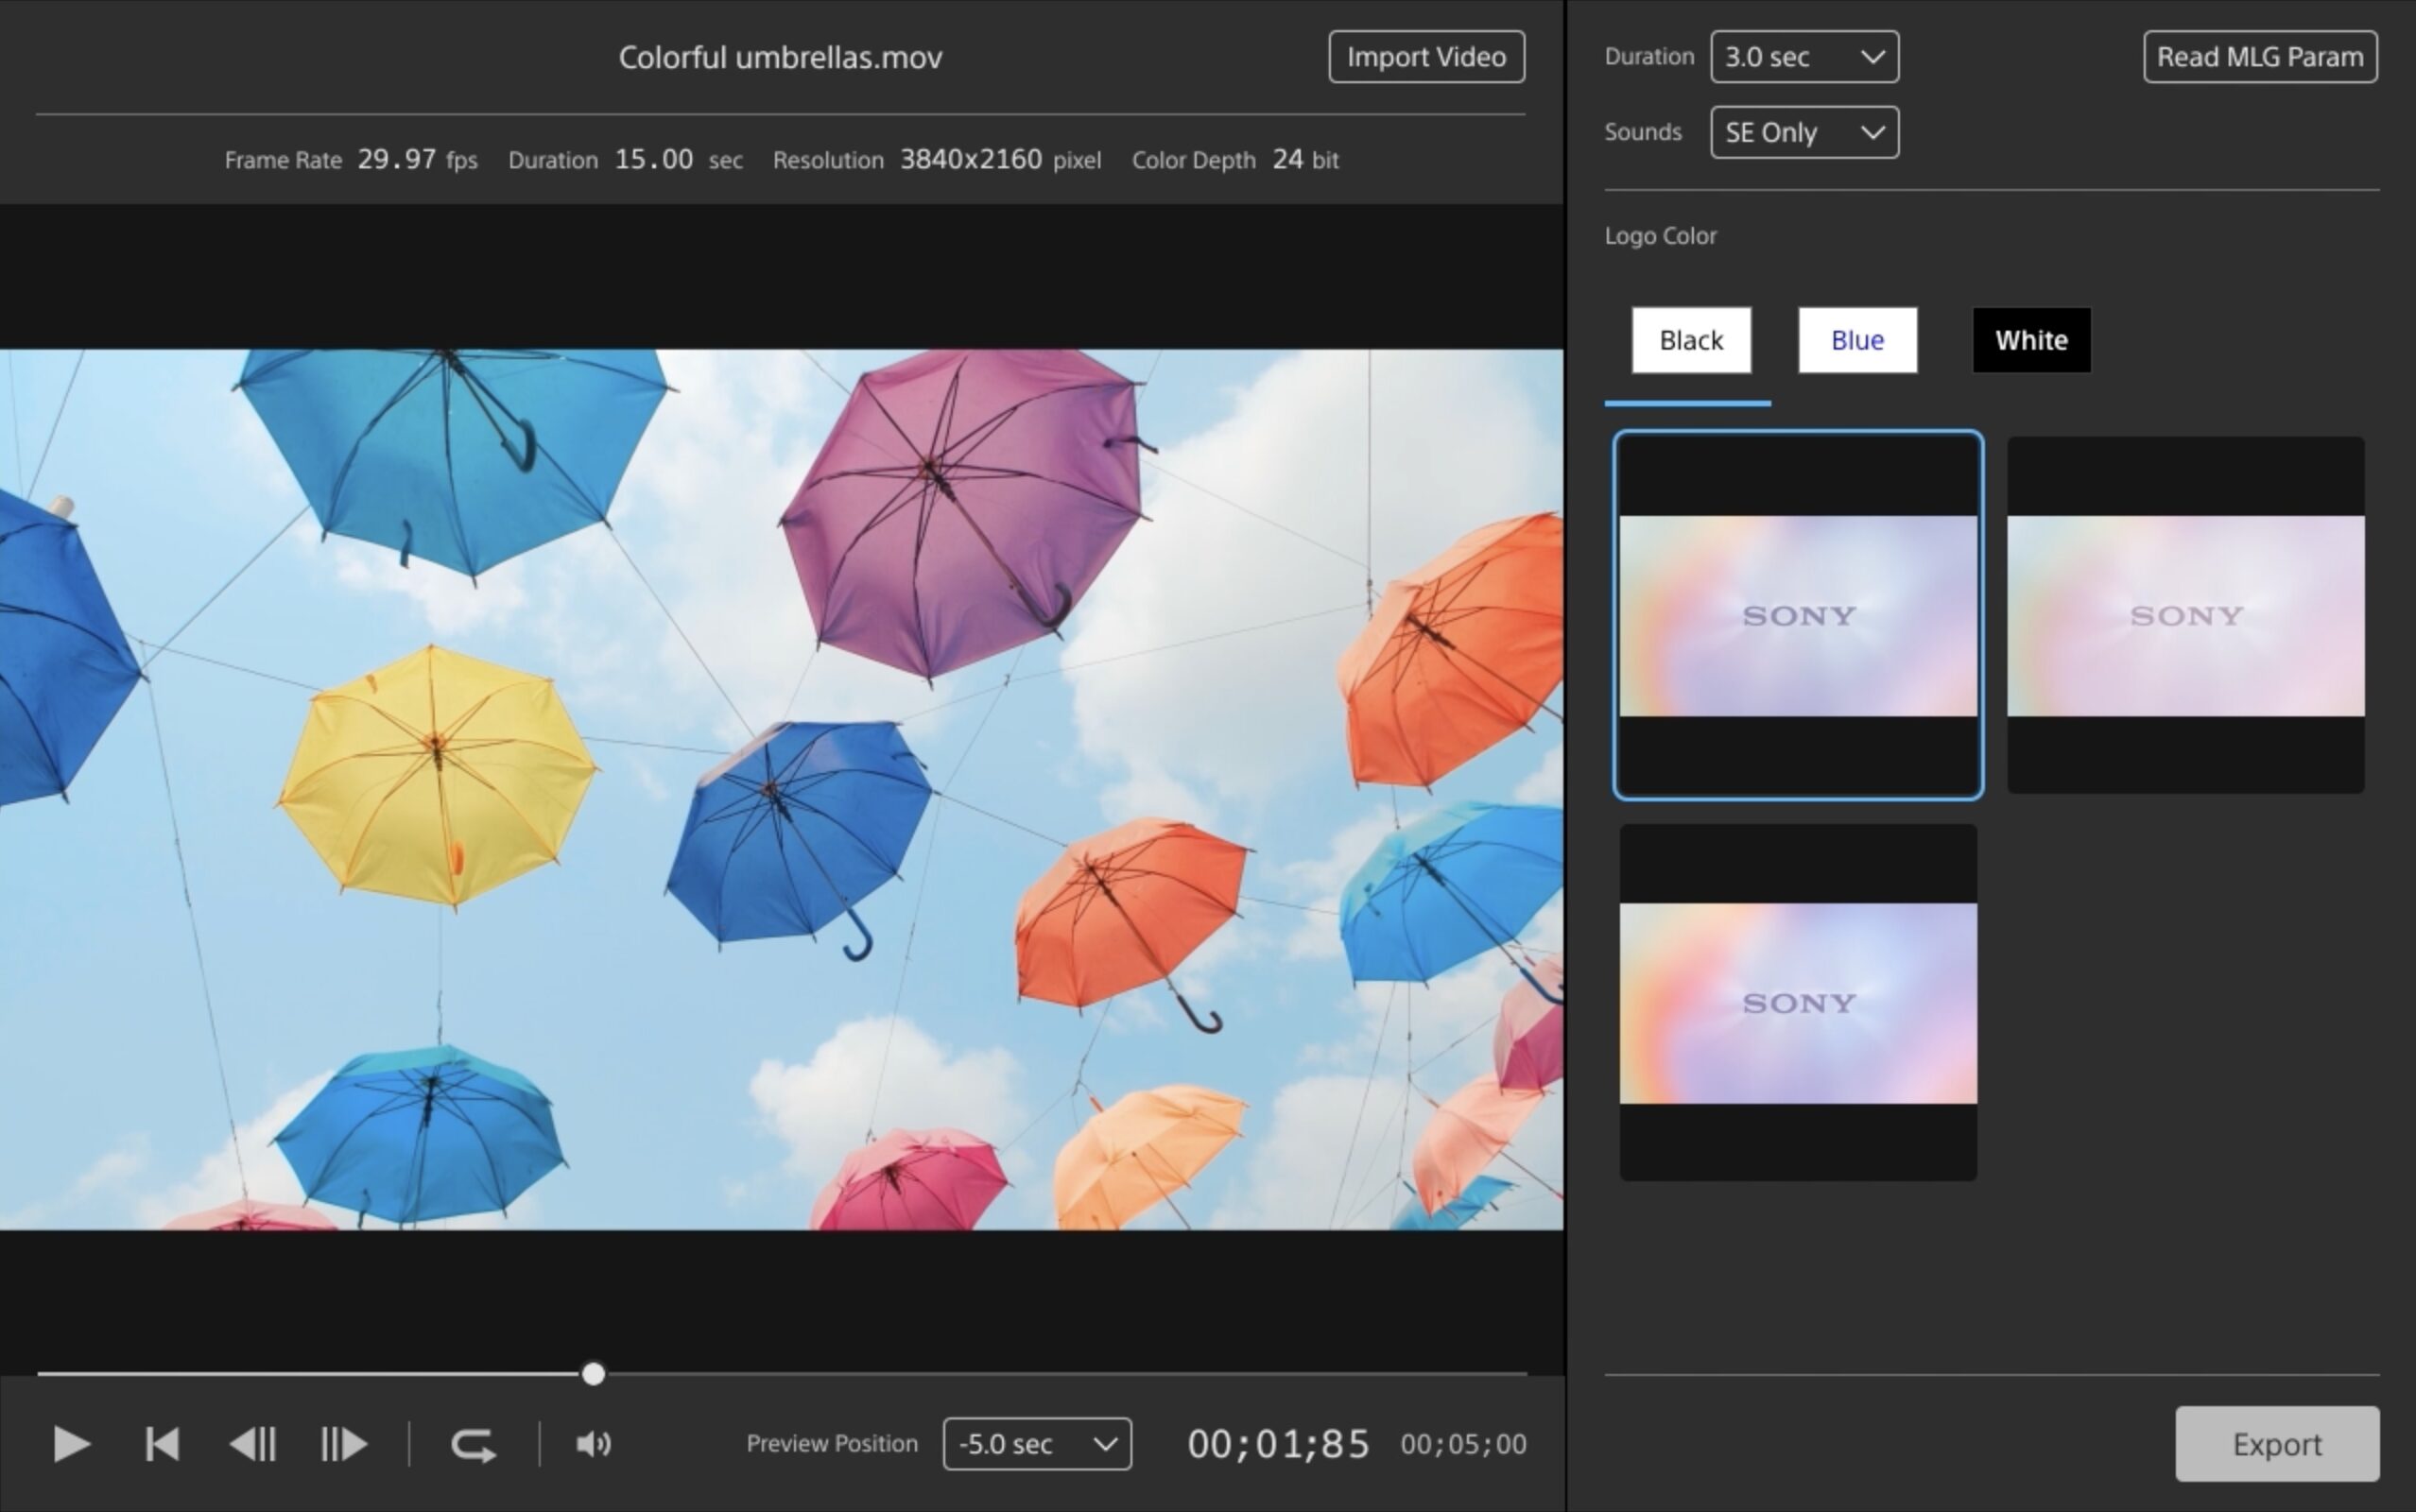Open the Preview Position dropdown
This screenshot has width=2416, height=1512.
point(1036,1444)
